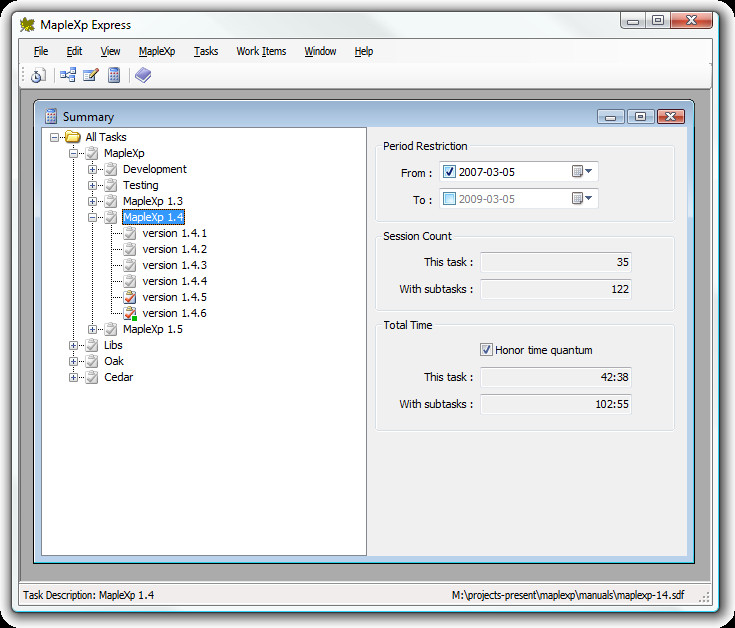This screenshot has width=735, height=628.
Task: Toggle the Honor time quantum checkbox
Action: pos(486,350)
